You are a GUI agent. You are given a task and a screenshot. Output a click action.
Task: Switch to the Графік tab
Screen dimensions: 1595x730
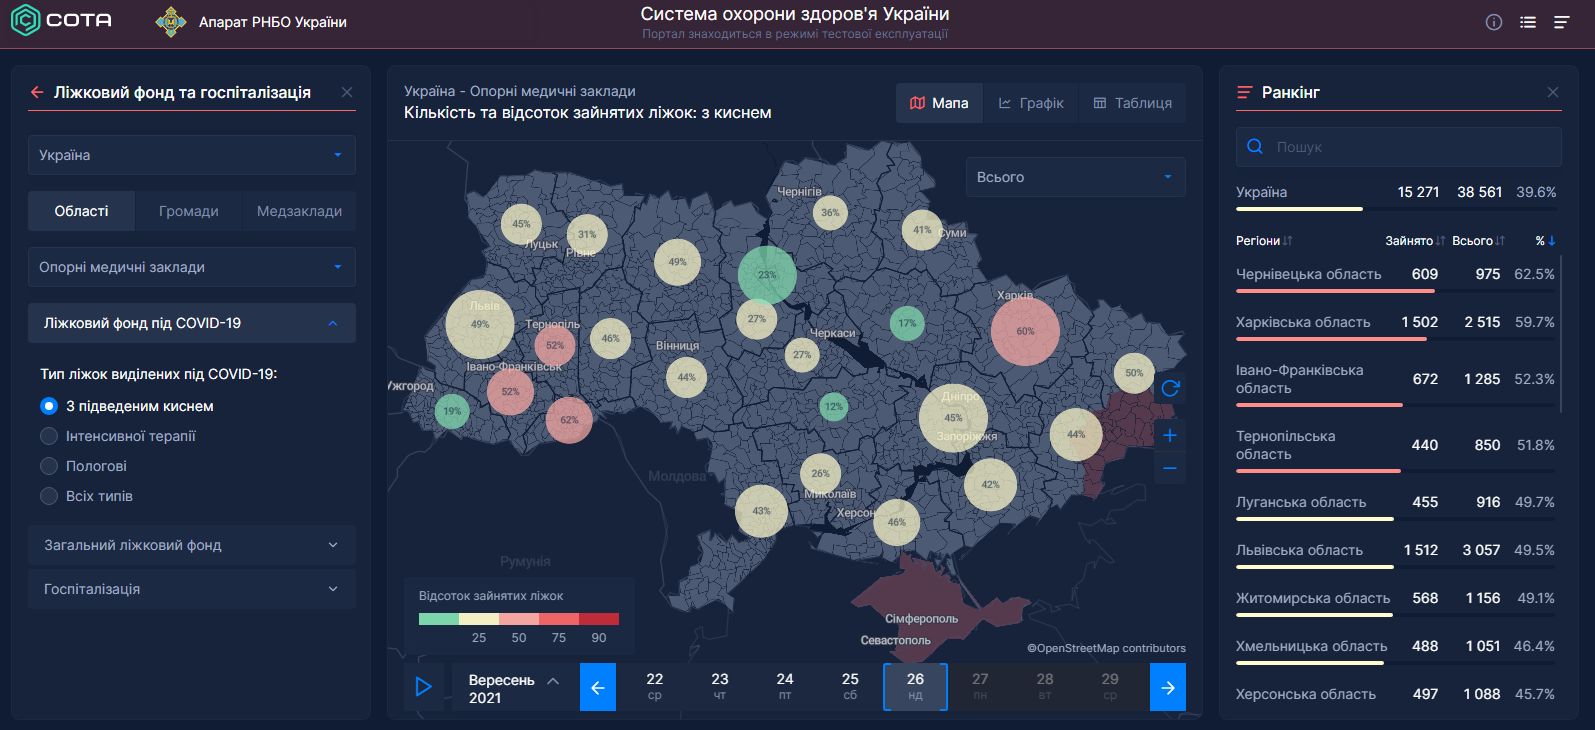1031,103
